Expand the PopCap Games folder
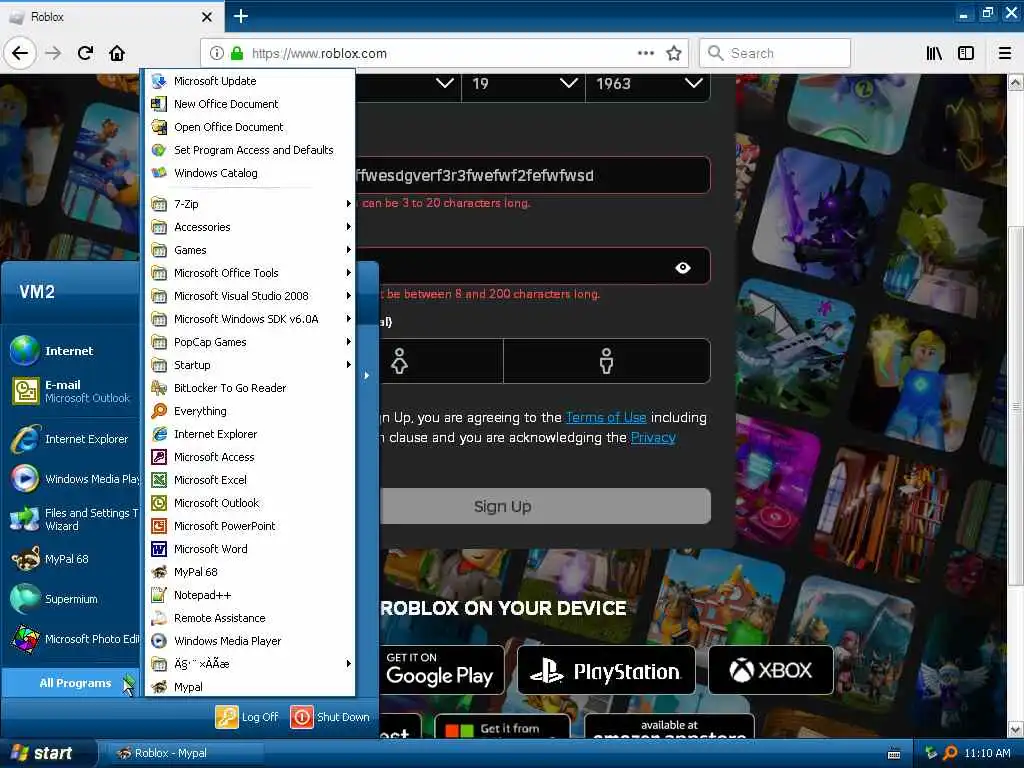The height and width of the screenshot is (768, 1024). pyautogui.click(x=249, y=342)
